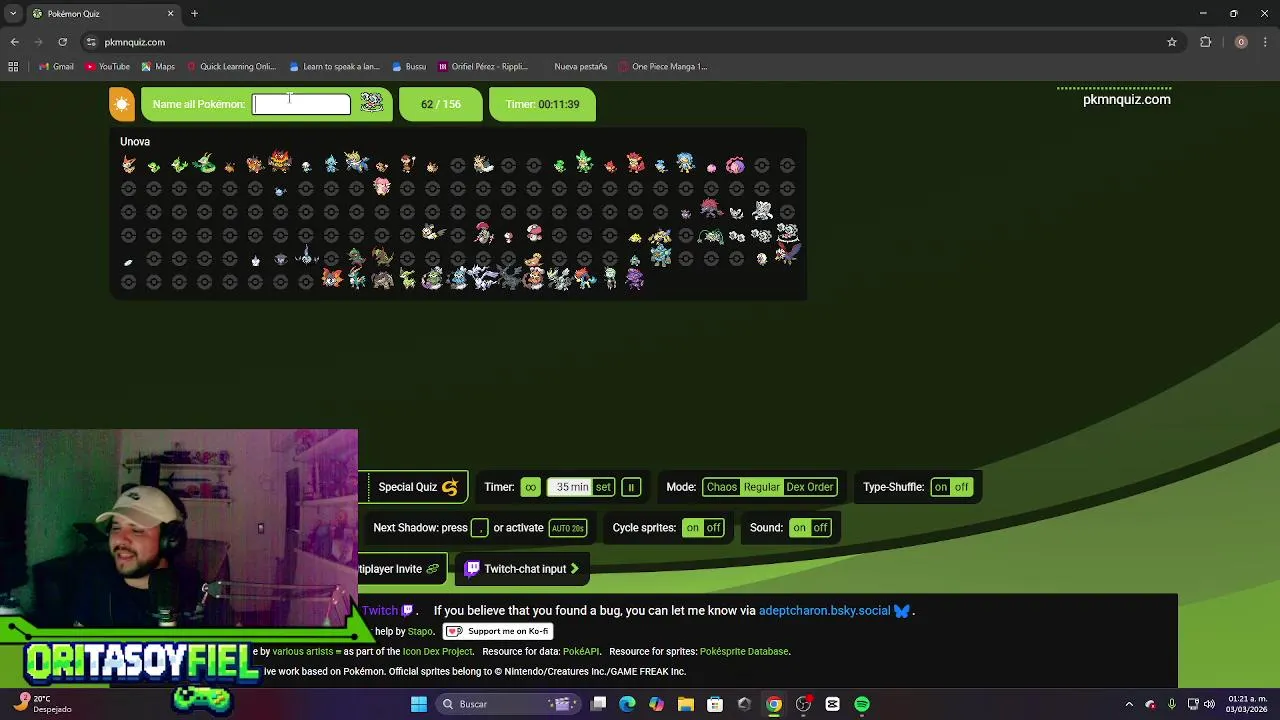Viewport: 1280px width, 720px height.
Task: Open the Windows Start menu
Action: (x=419, y=704)
